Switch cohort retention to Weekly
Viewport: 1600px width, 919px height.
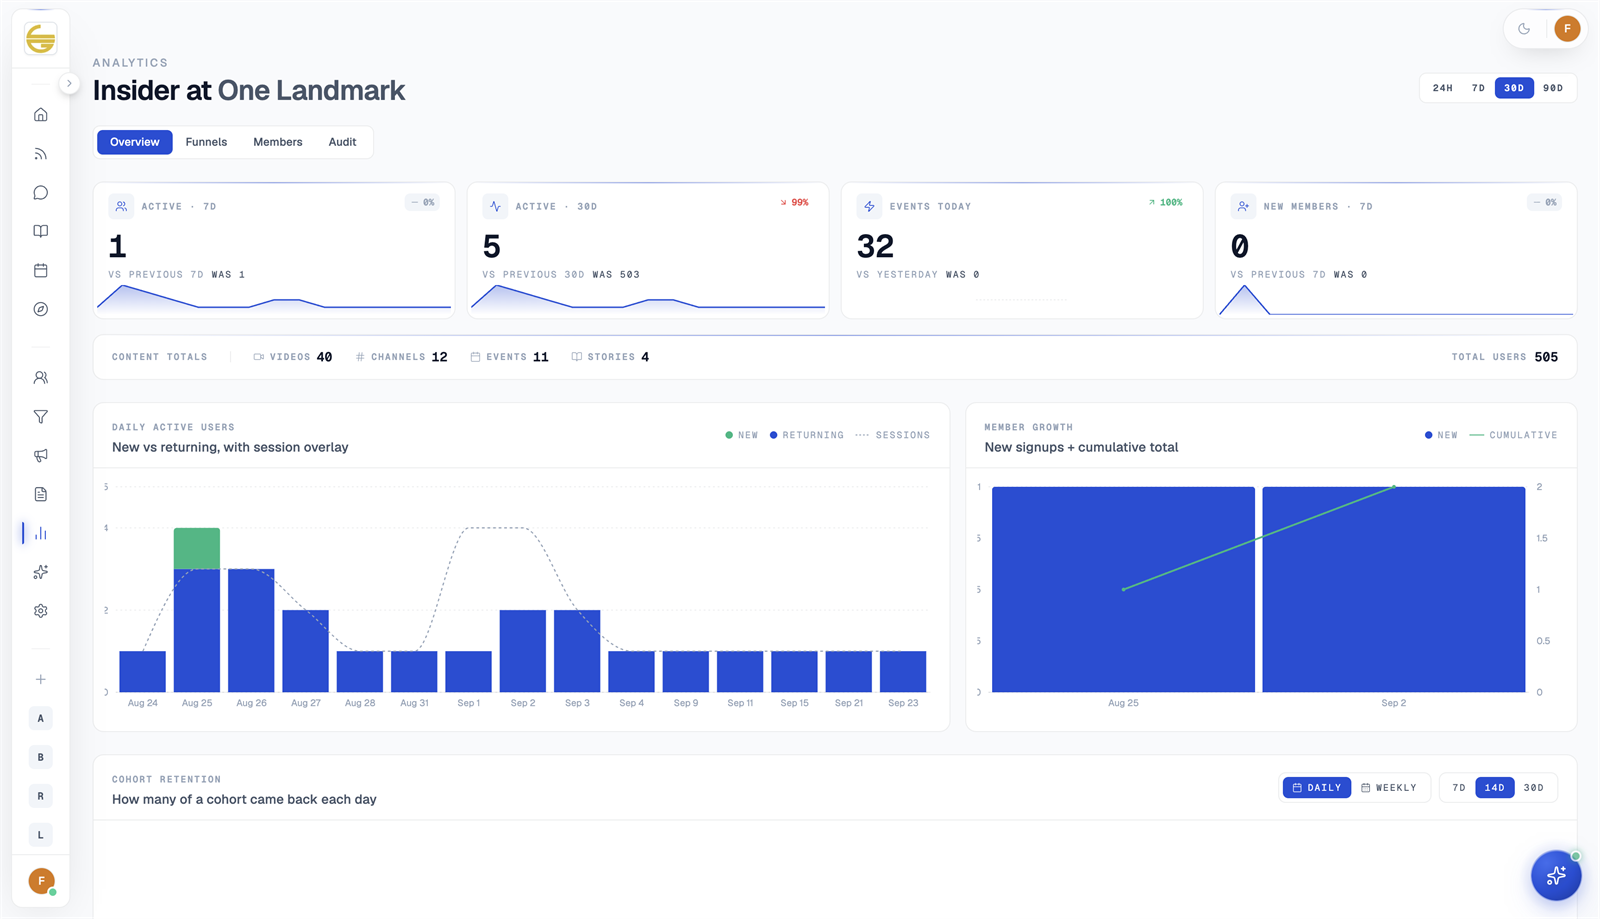[1389, 788]
